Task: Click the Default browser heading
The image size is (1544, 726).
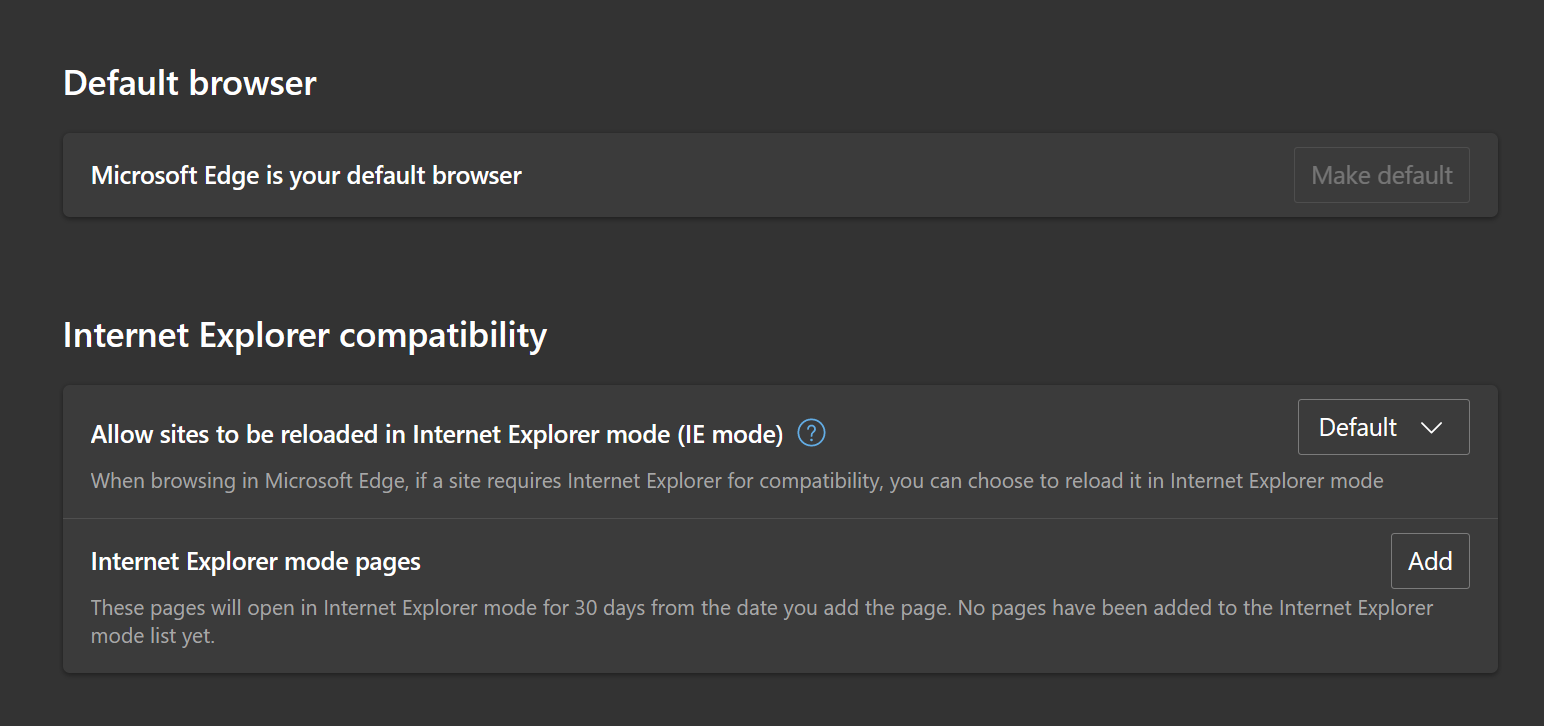Action: (x=190, y=83)
